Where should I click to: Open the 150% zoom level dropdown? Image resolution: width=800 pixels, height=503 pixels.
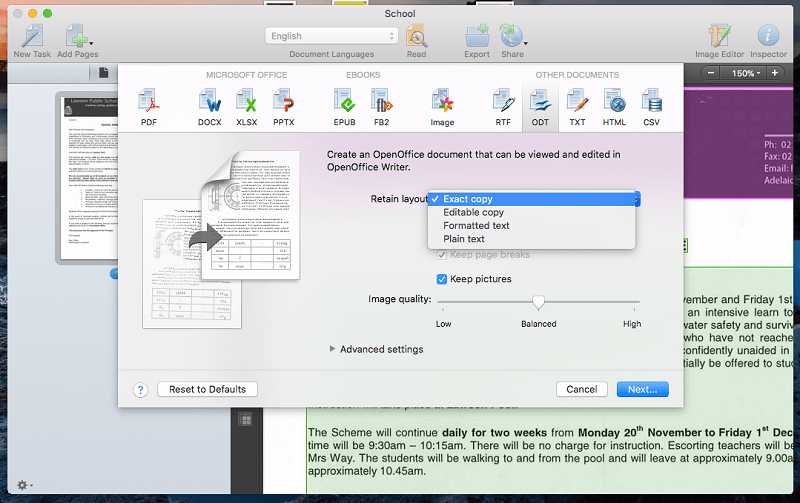743,73
